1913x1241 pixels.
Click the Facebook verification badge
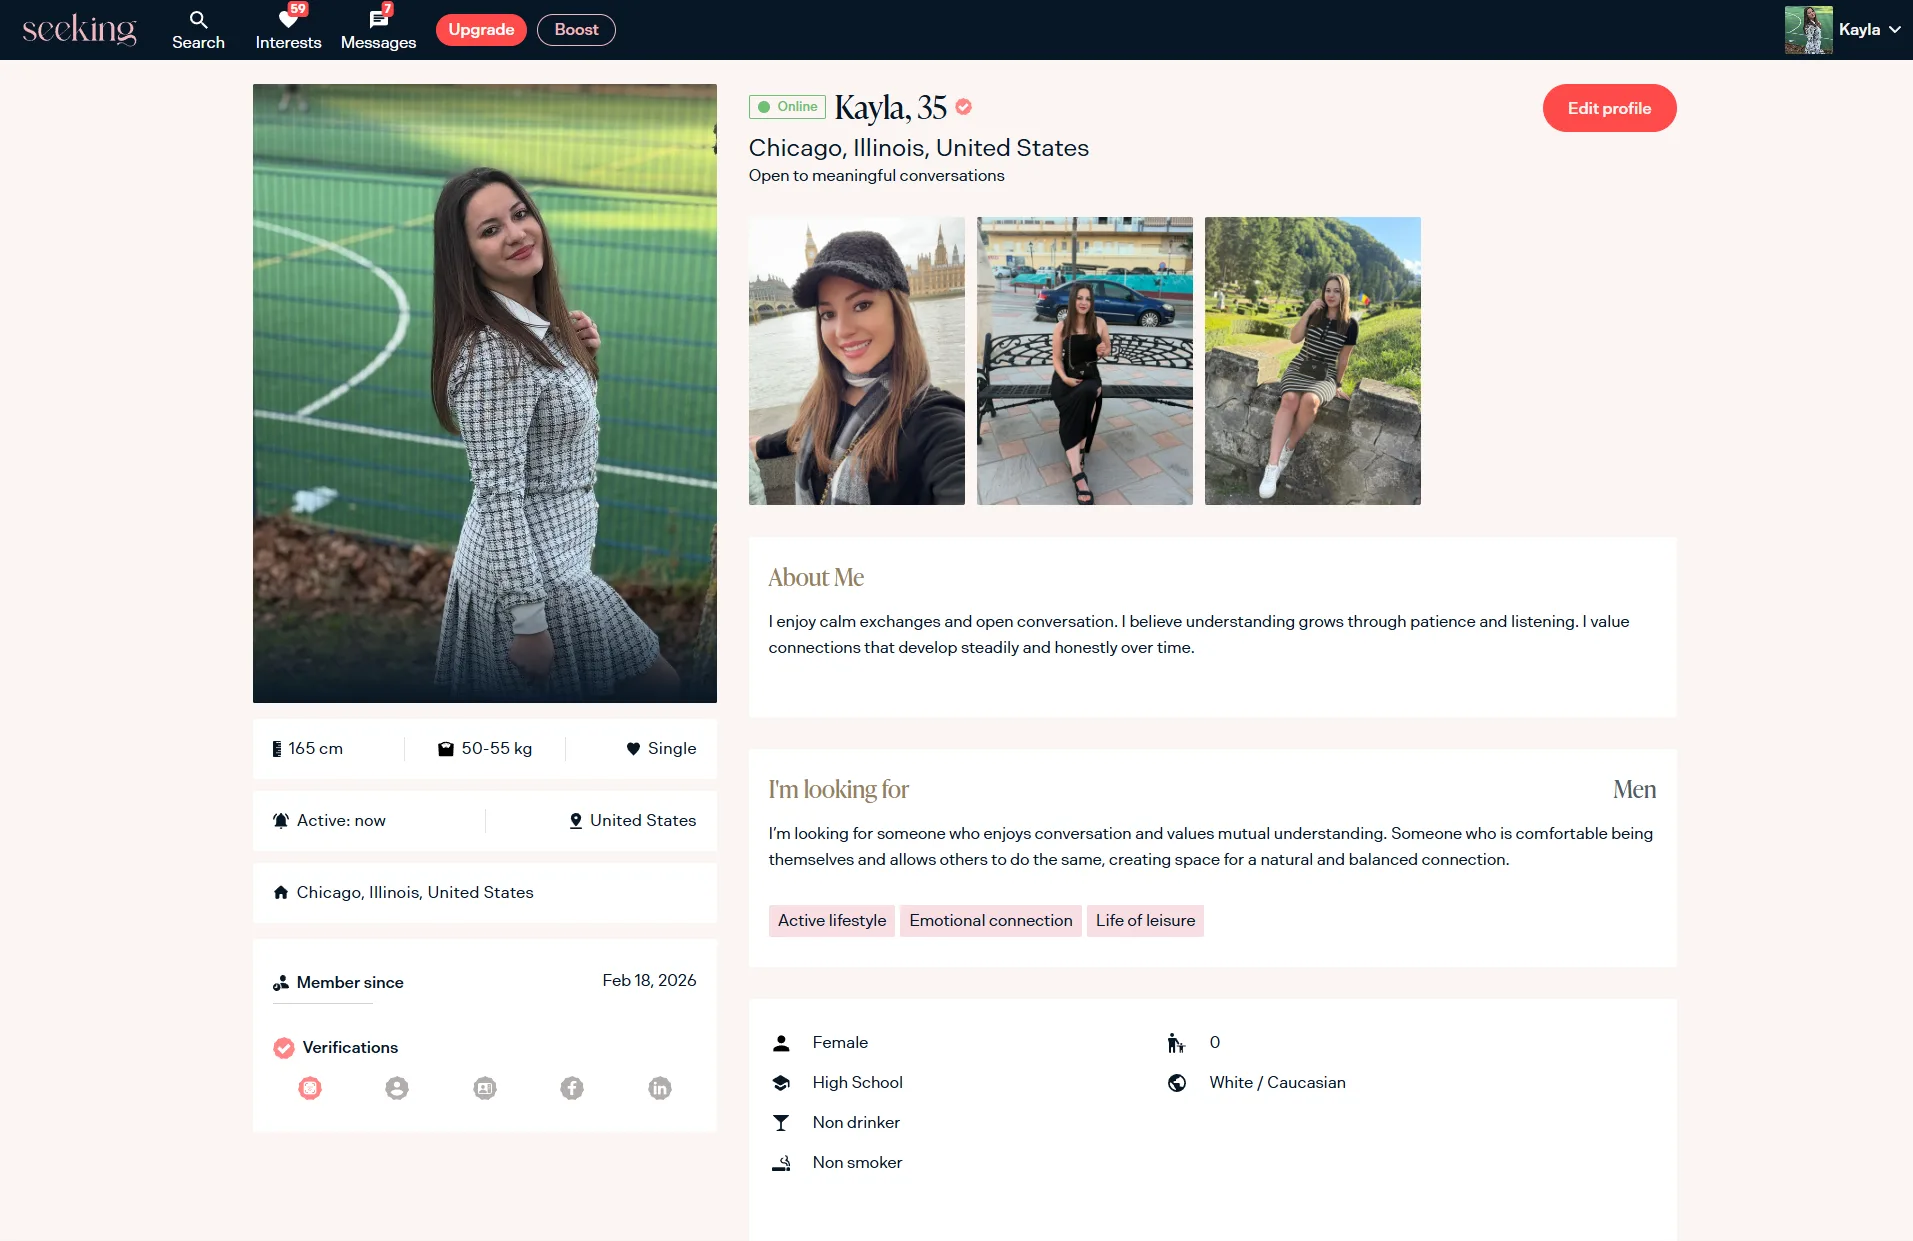point(572,1088)
